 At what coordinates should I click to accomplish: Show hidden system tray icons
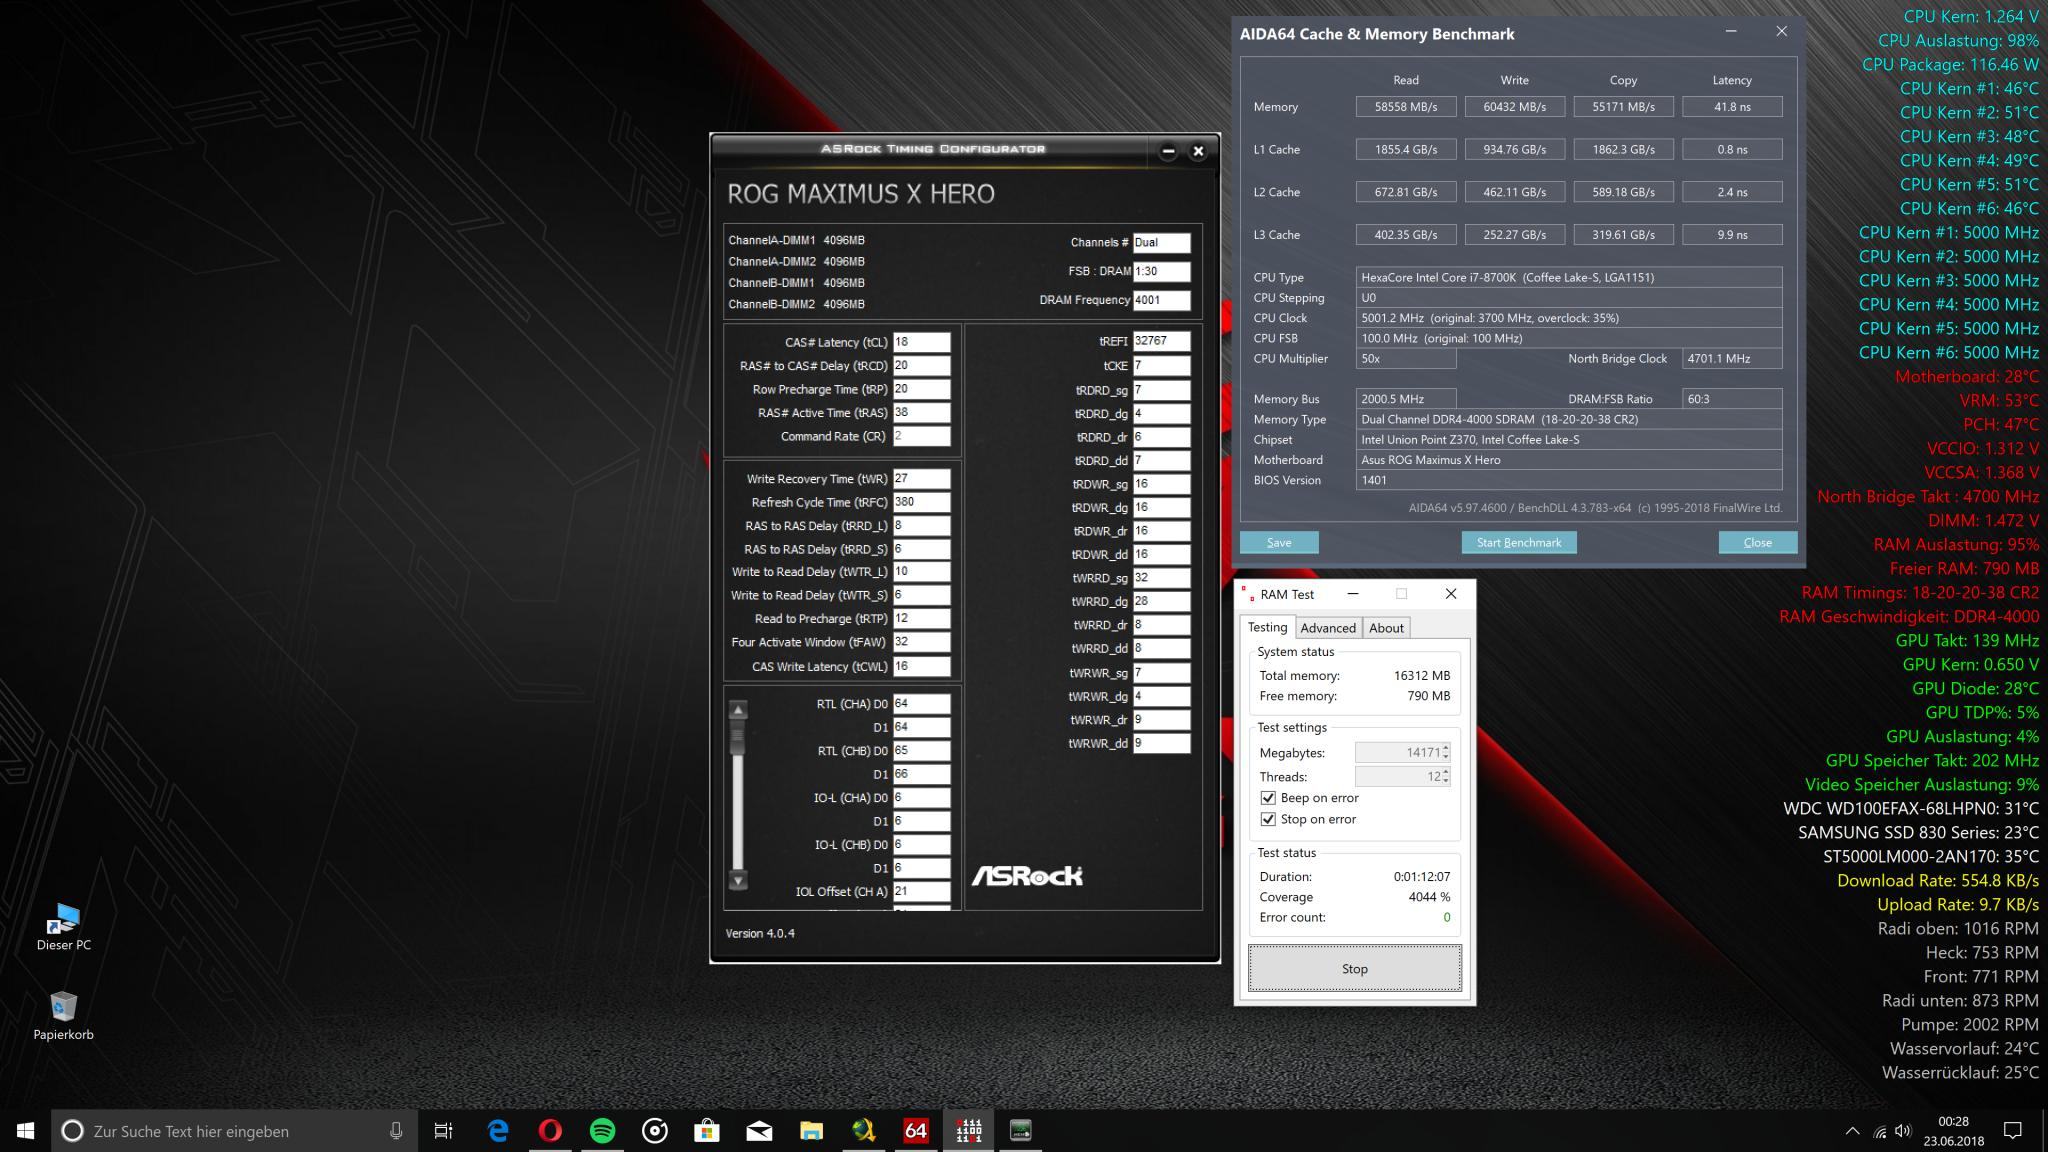pos(1852,1131)
